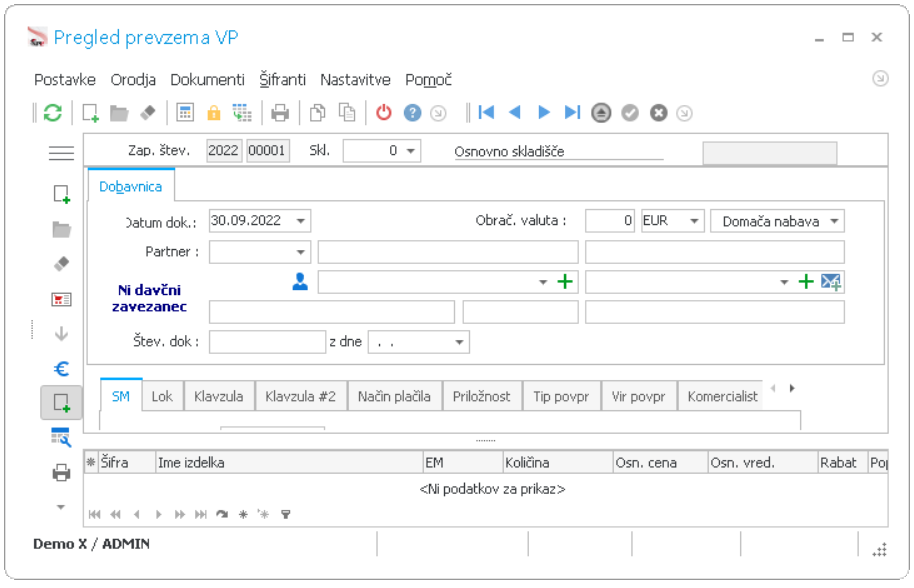
Task: Click open folder icon in top toolbar
Action: pos(119,113)
